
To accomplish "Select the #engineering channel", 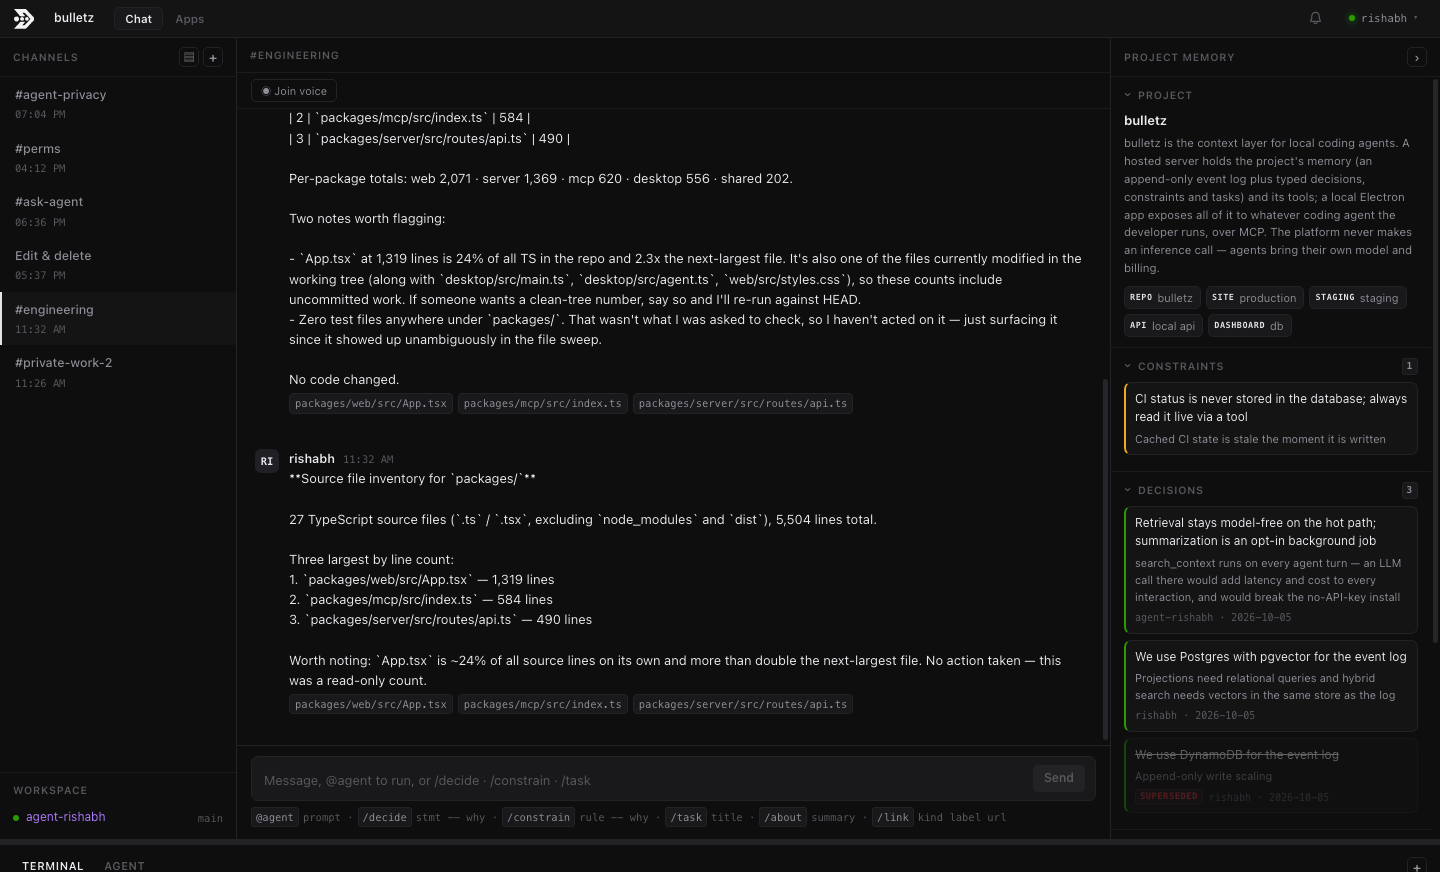I will pyautogui.click(x=118, y=319).
